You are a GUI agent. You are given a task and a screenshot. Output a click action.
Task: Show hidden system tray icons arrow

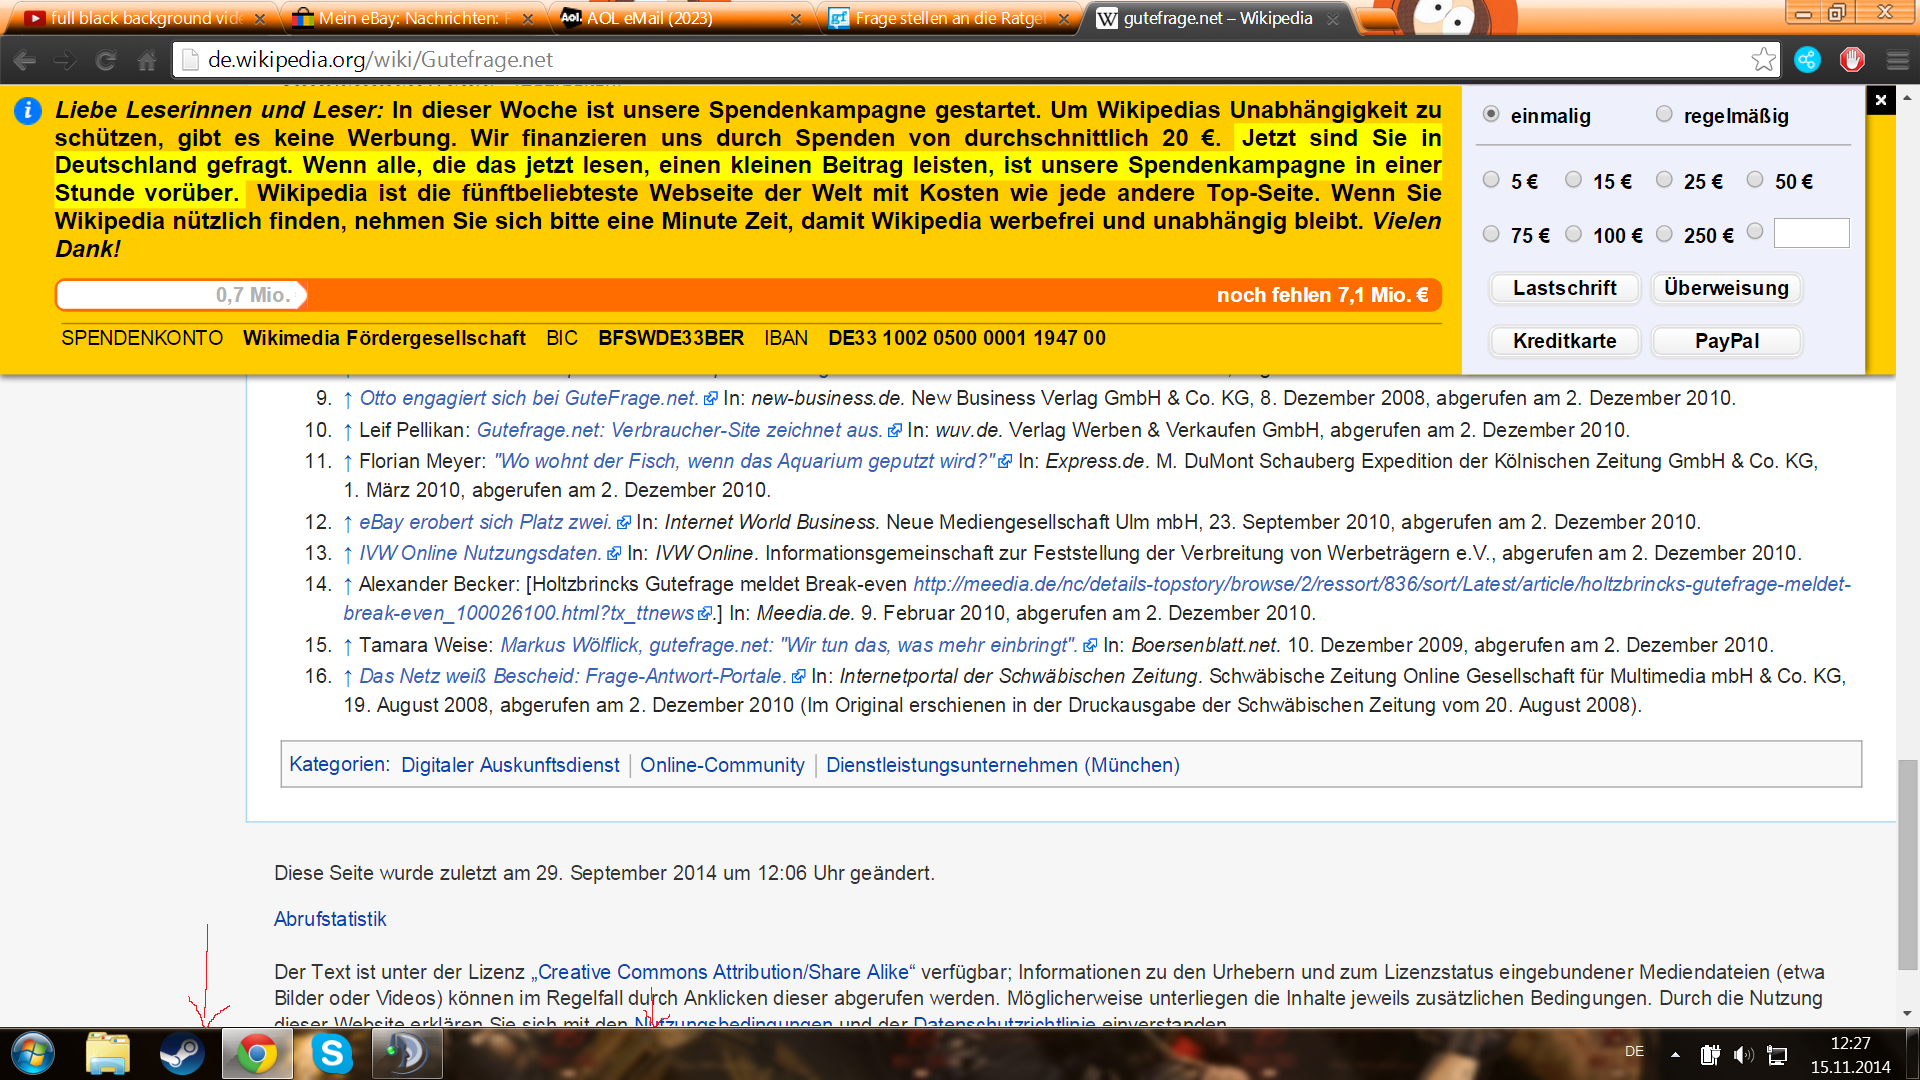pyautogui.click(x=1675, y=1054)
